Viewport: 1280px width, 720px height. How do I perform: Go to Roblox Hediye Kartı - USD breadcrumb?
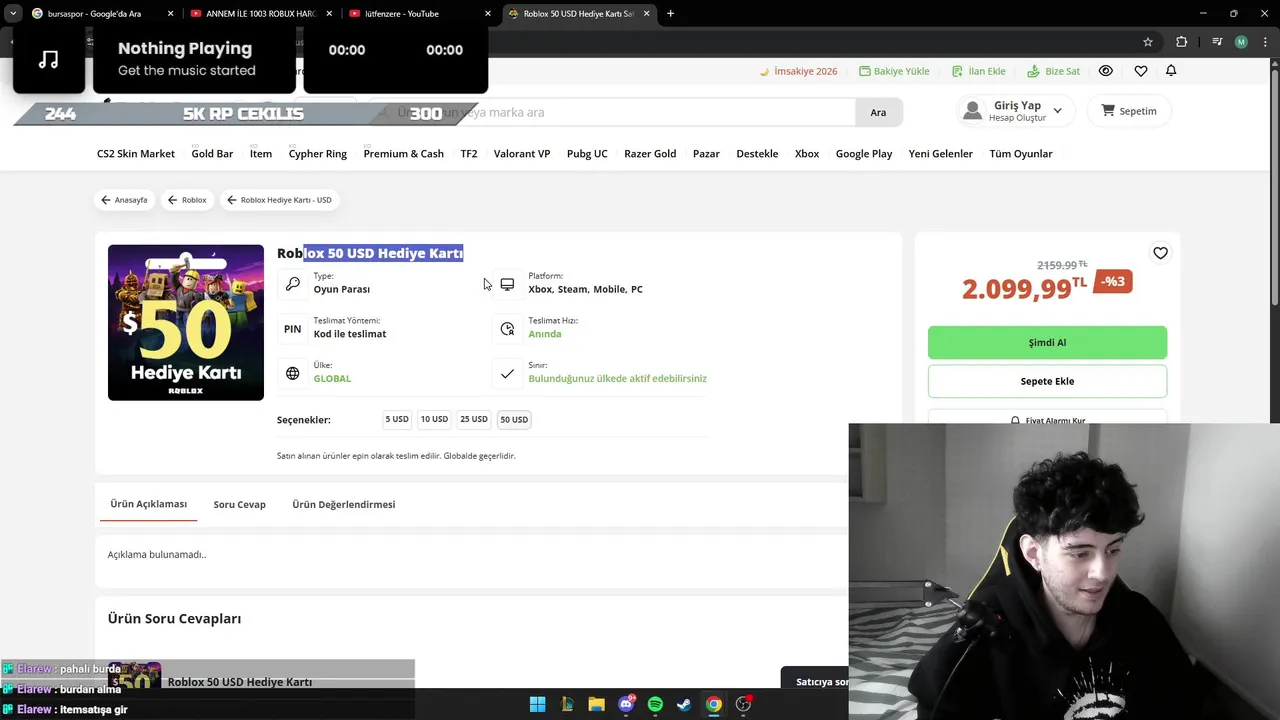pos(279,200)
